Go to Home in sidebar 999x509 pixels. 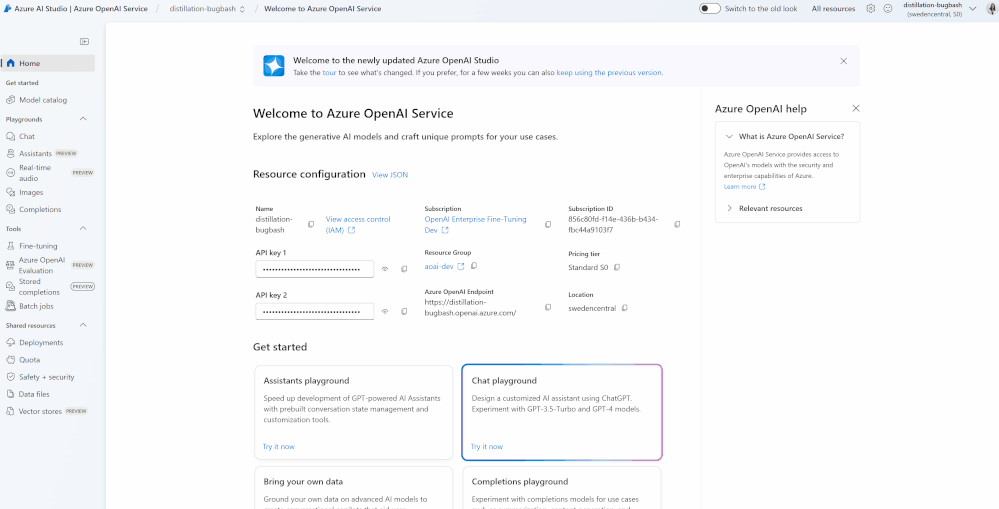point(48,63)
